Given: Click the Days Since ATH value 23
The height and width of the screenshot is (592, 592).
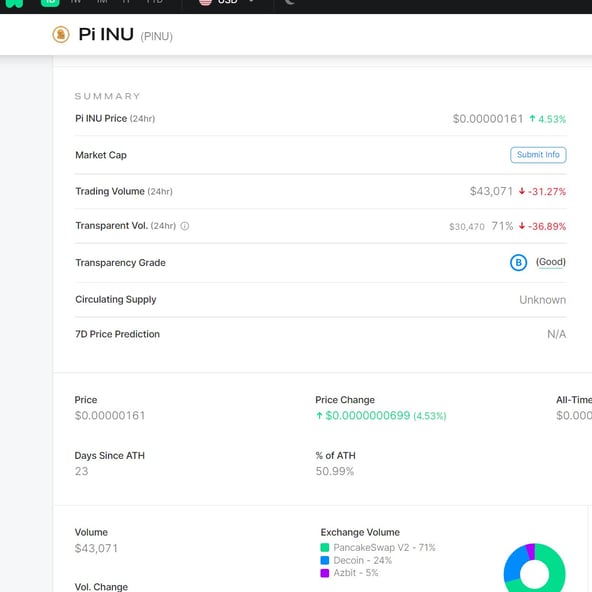Looking at the screenshot, I should [82, 471].
